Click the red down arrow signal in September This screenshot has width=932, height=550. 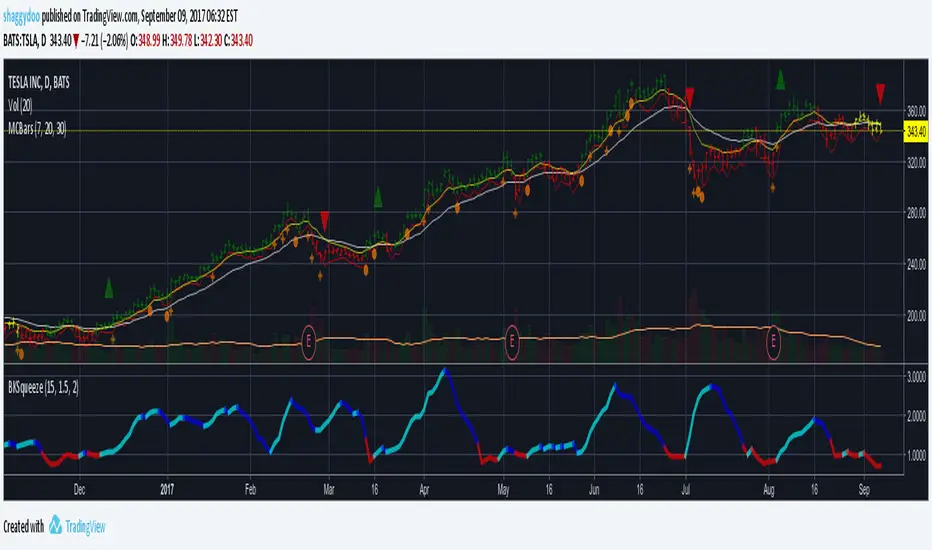(x=880, y=94)
